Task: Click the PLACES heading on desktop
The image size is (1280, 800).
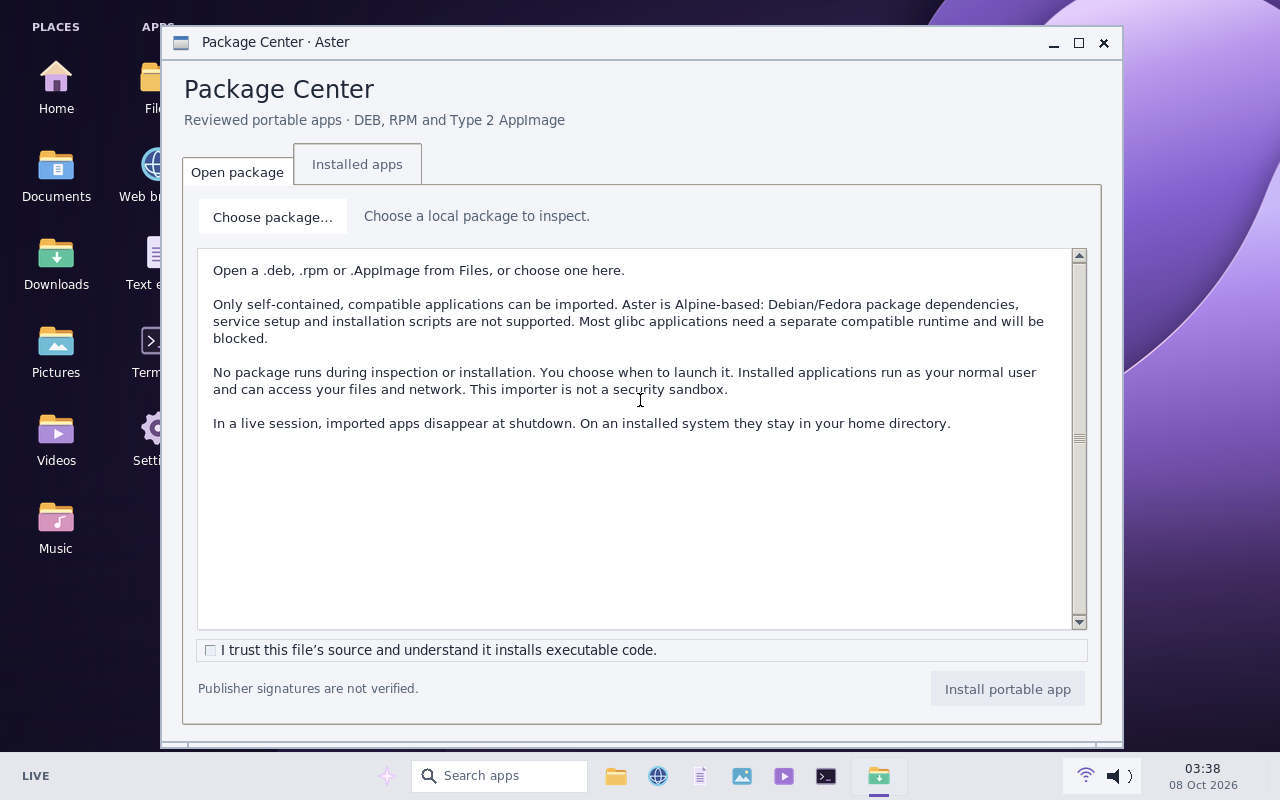Action: click(x=56, y=27)
